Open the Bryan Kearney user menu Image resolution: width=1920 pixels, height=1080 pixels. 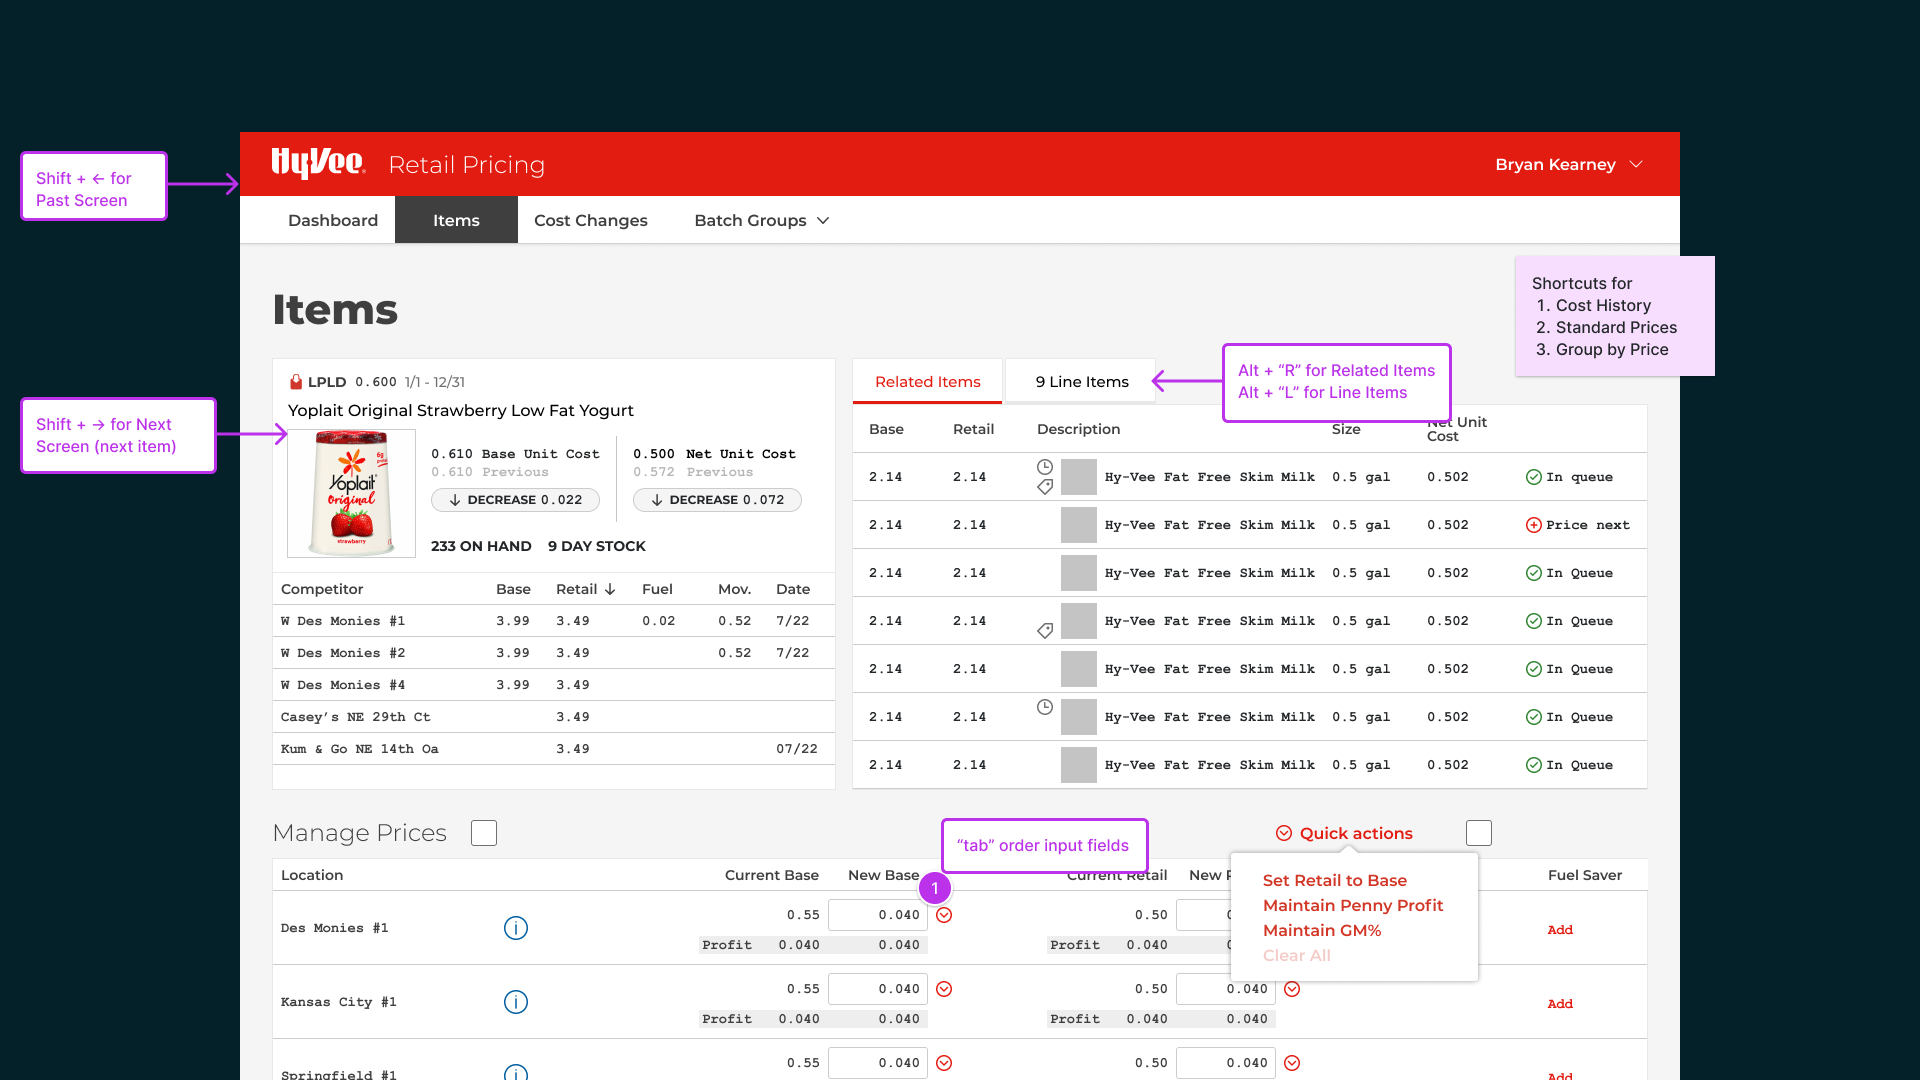1568,164
